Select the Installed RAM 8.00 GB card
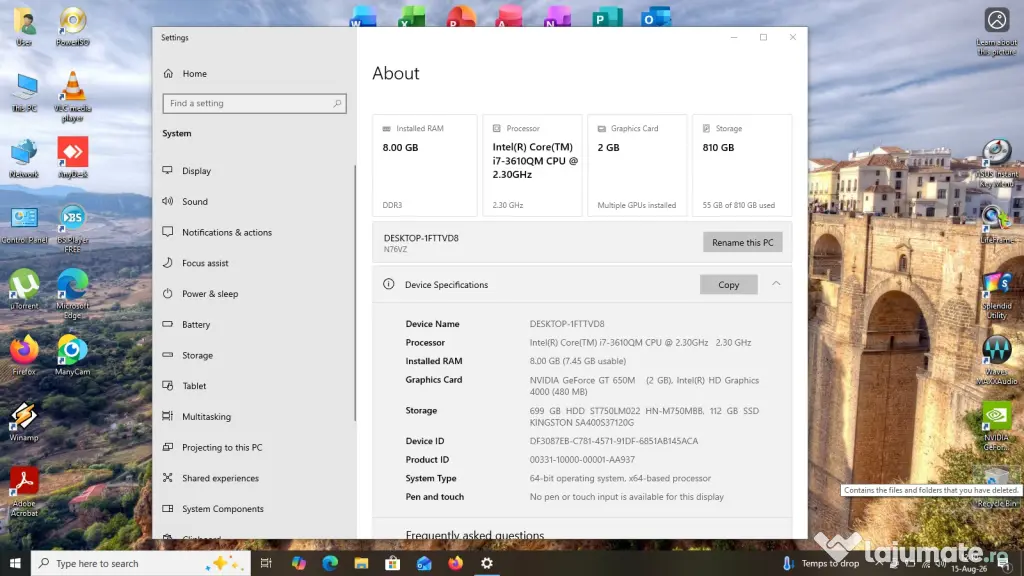The height and width of the screenshot is (576, 1024). coord(424,165)
